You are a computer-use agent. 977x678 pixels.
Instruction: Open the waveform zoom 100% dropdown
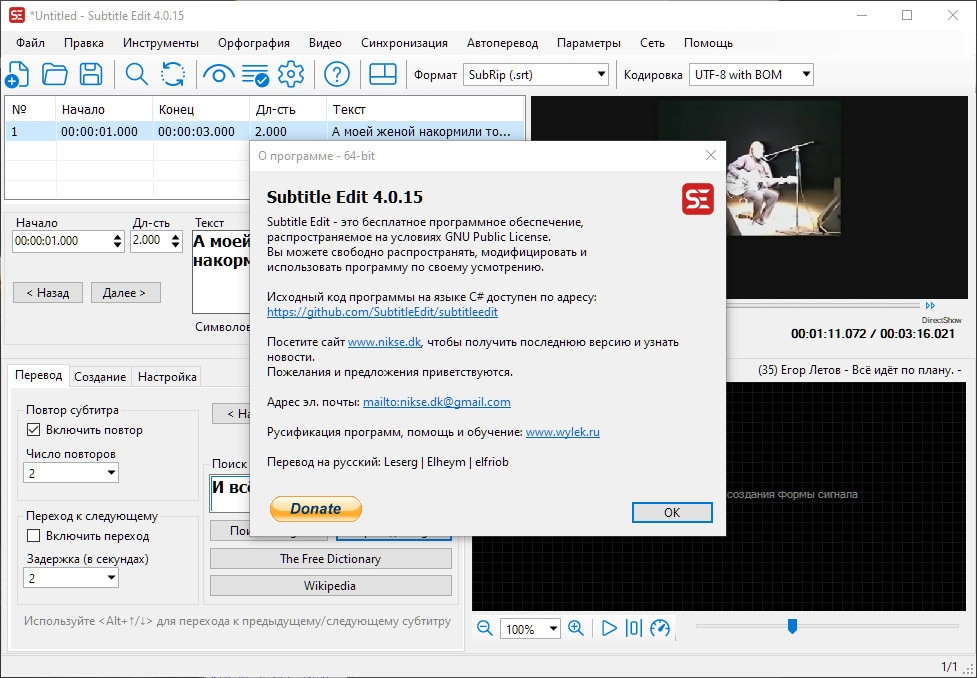tap(530, 629)
